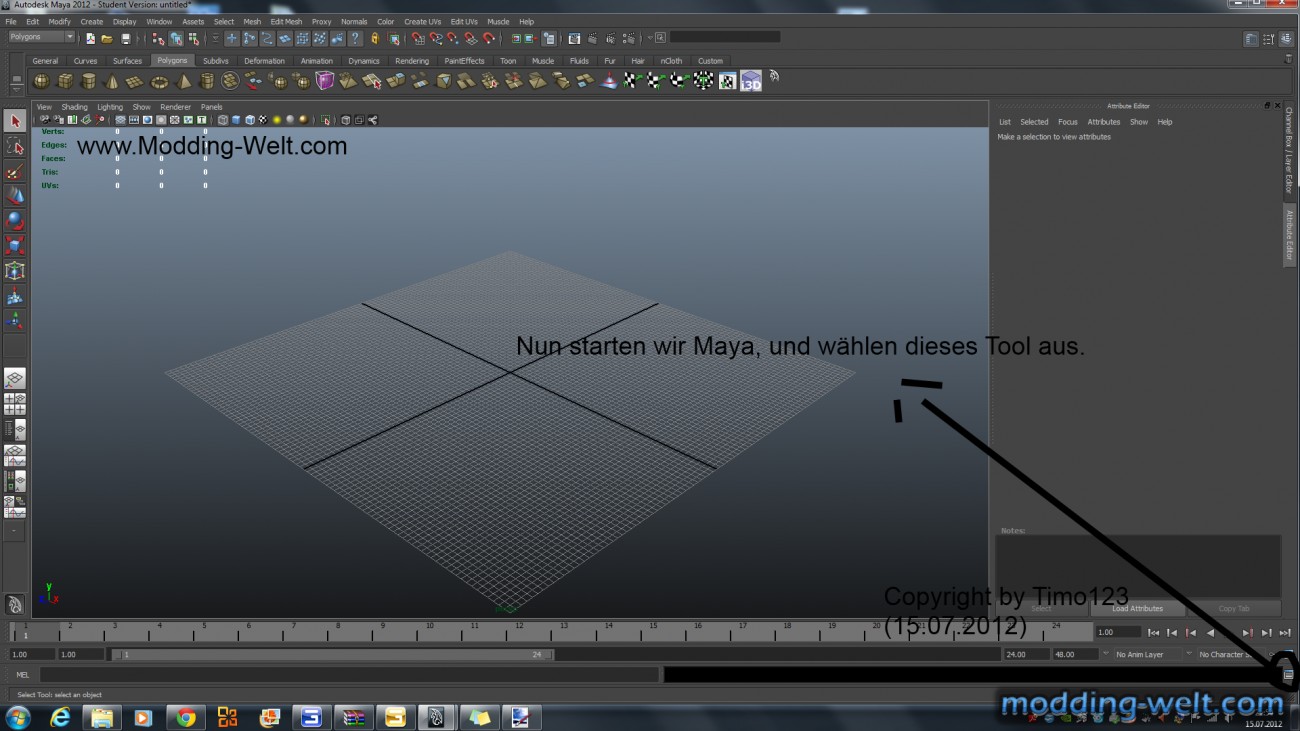Activate the Universal Manipulator tool

(14, 271)
